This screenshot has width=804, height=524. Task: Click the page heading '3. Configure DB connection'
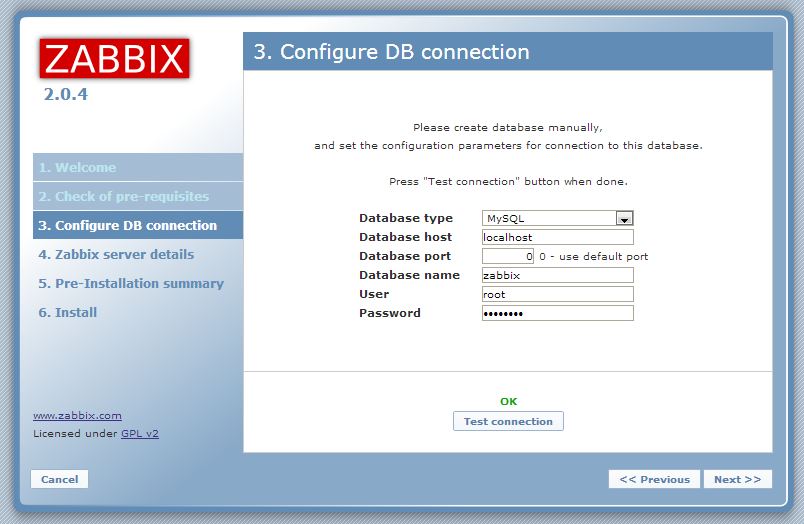point(392,52)
